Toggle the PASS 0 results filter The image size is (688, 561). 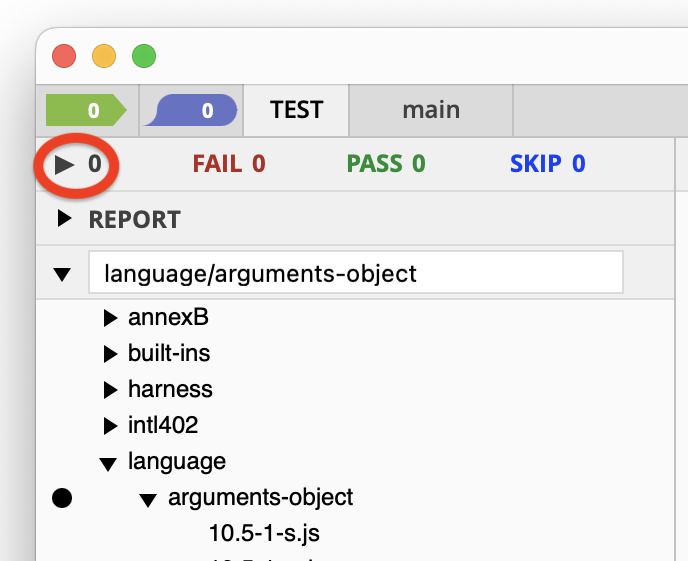[386, 164]
